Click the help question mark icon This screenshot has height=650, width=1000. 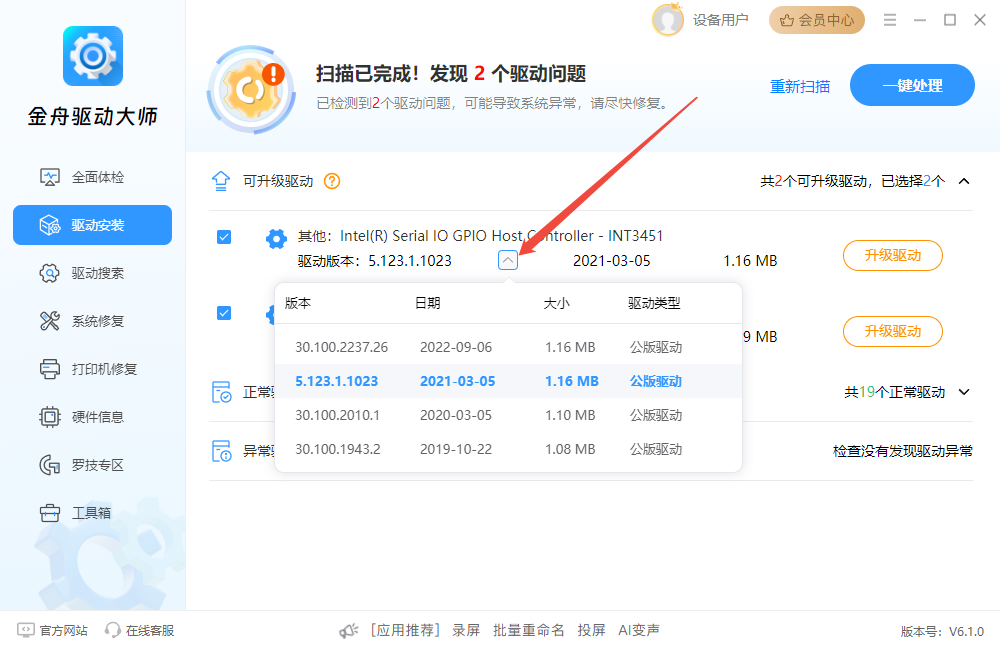(x=332, y=181)
